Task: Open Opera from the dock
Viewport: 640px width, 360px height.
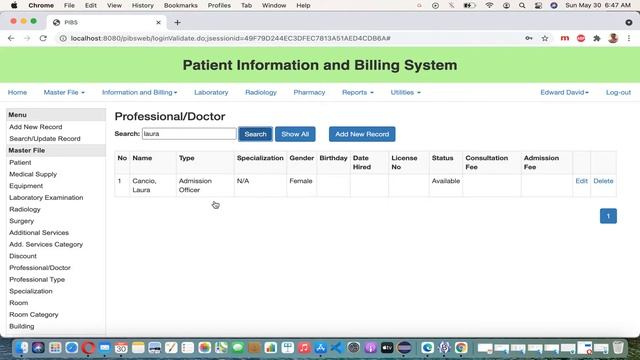Action: click(x=88, y=348)
